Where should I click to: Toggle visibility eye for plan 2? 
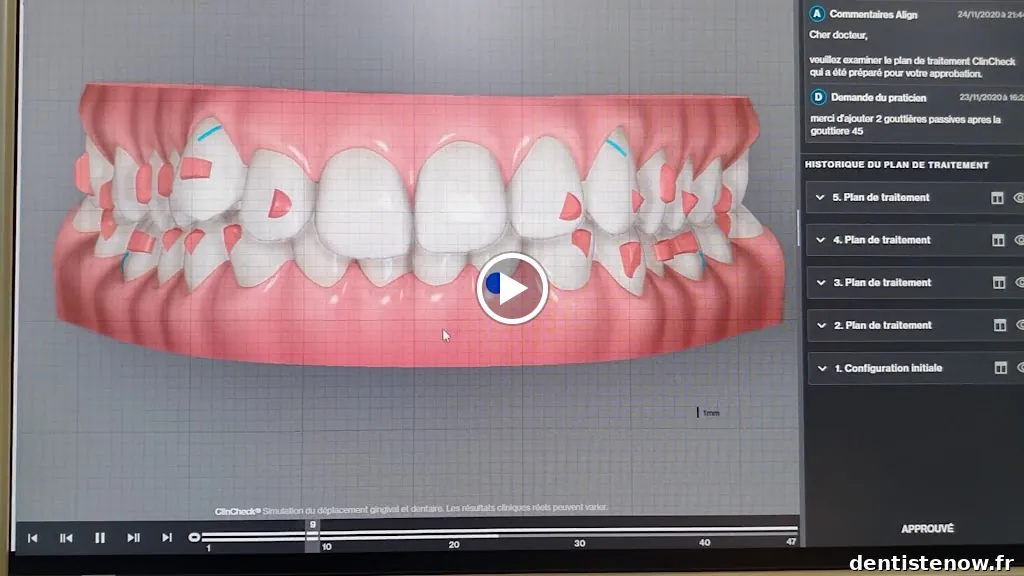[x=1018, y=325]
